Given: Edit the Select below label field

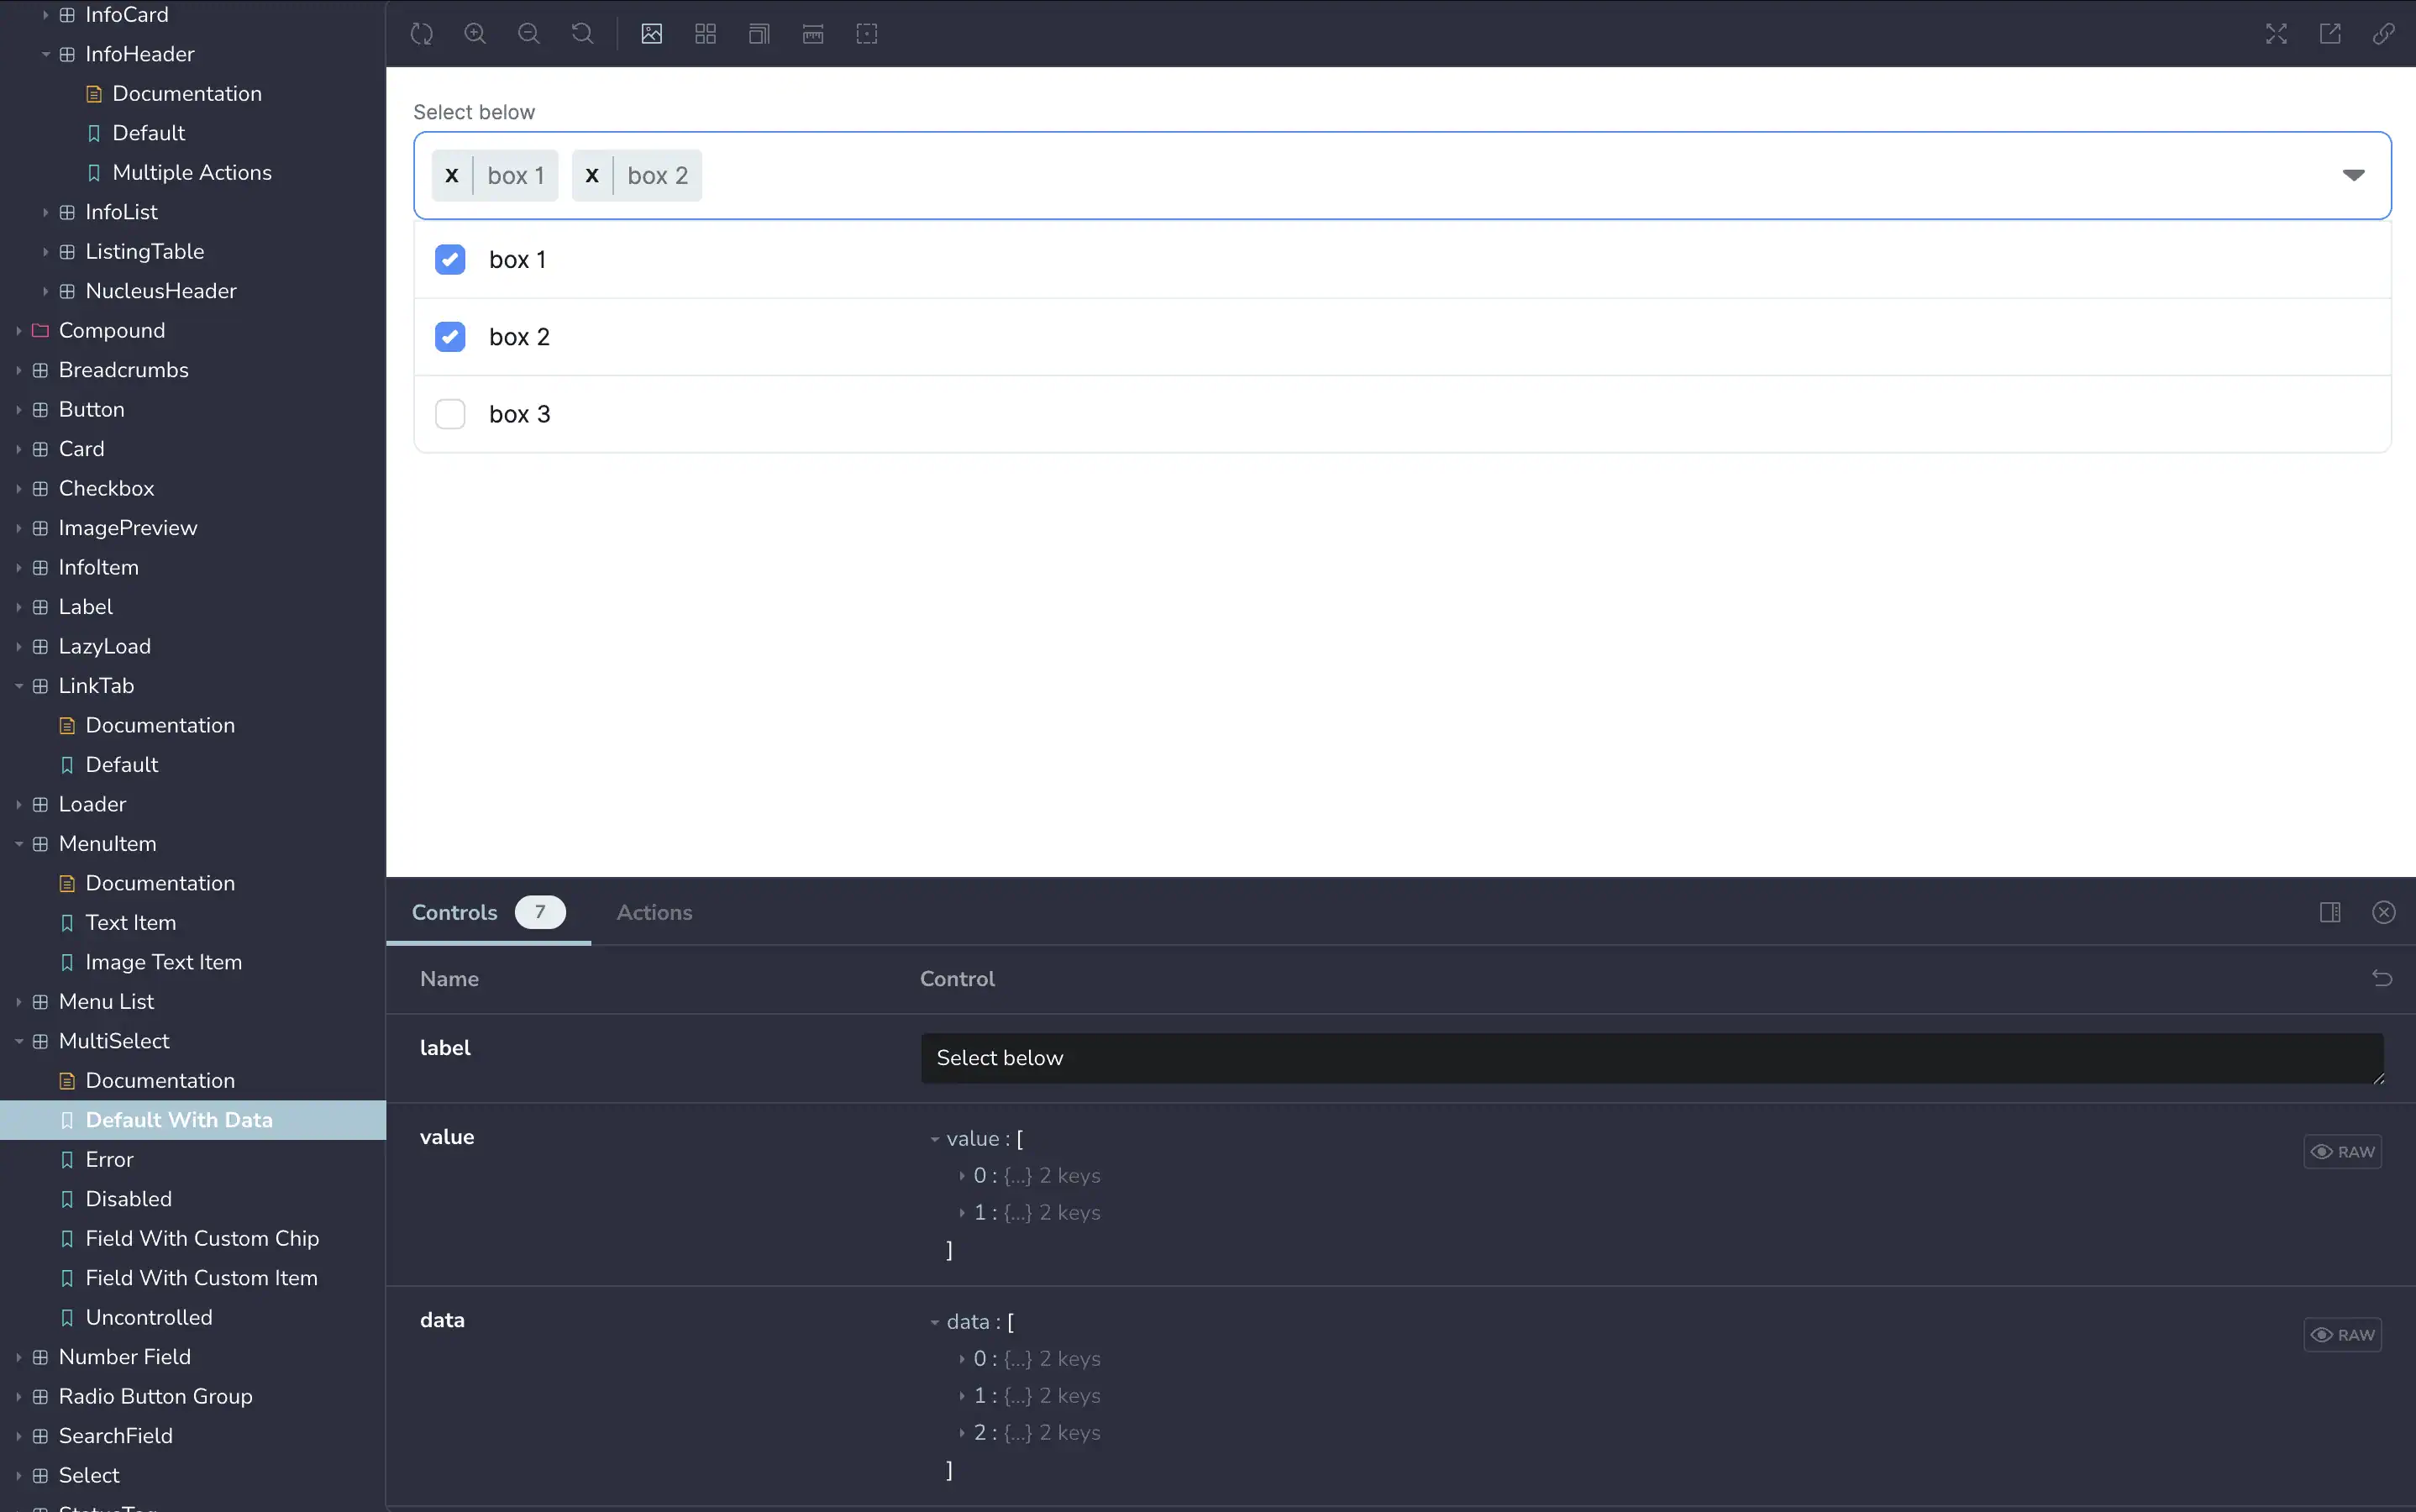Looking at the screenshot, I should [x=1650, y=1057].
